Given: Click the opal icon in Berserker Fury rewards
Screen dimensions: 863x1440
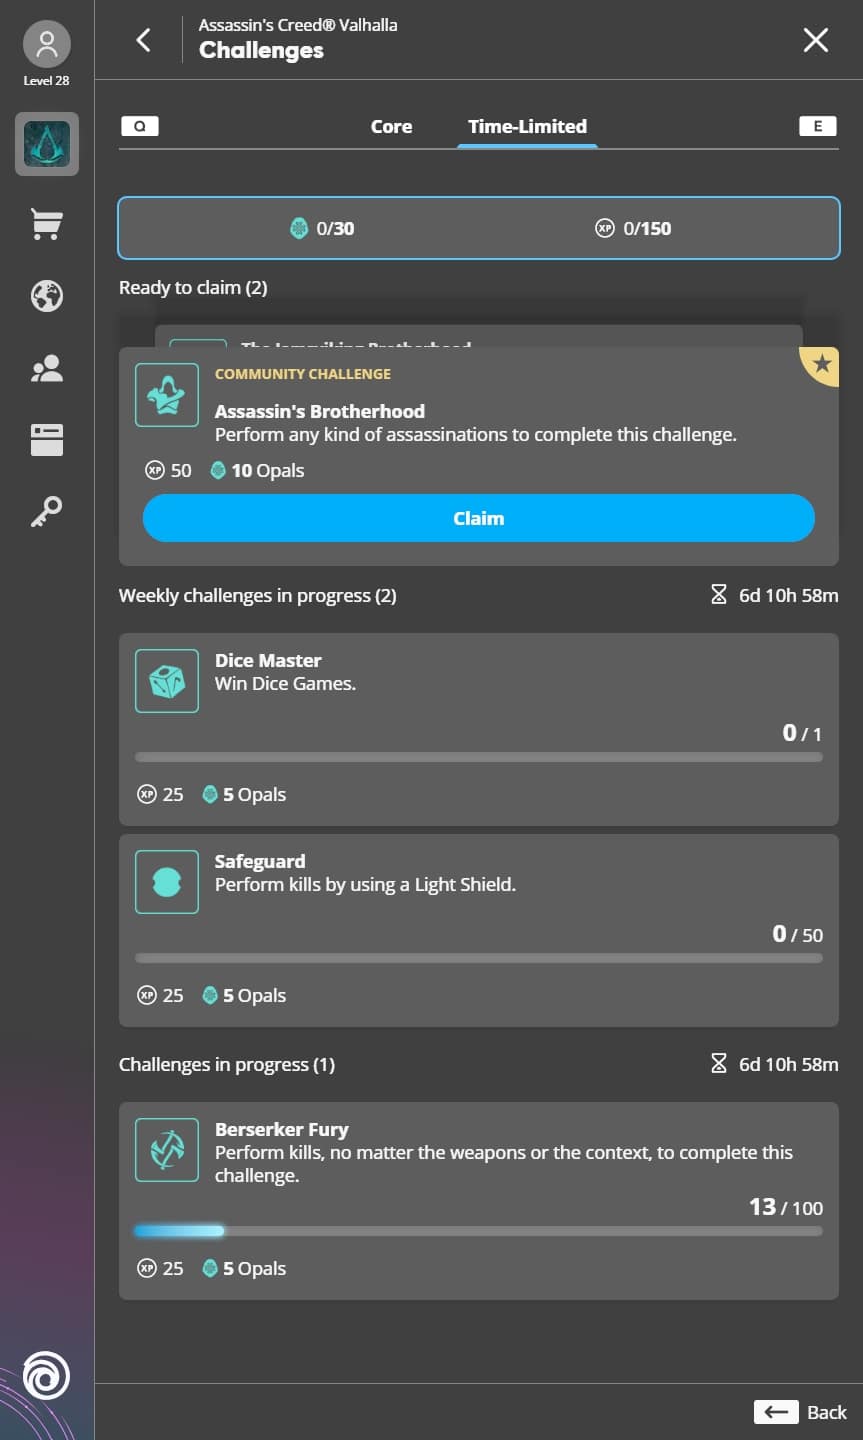Looking at the screenshot, I should pyautogui.click(x=210, y=1268).
